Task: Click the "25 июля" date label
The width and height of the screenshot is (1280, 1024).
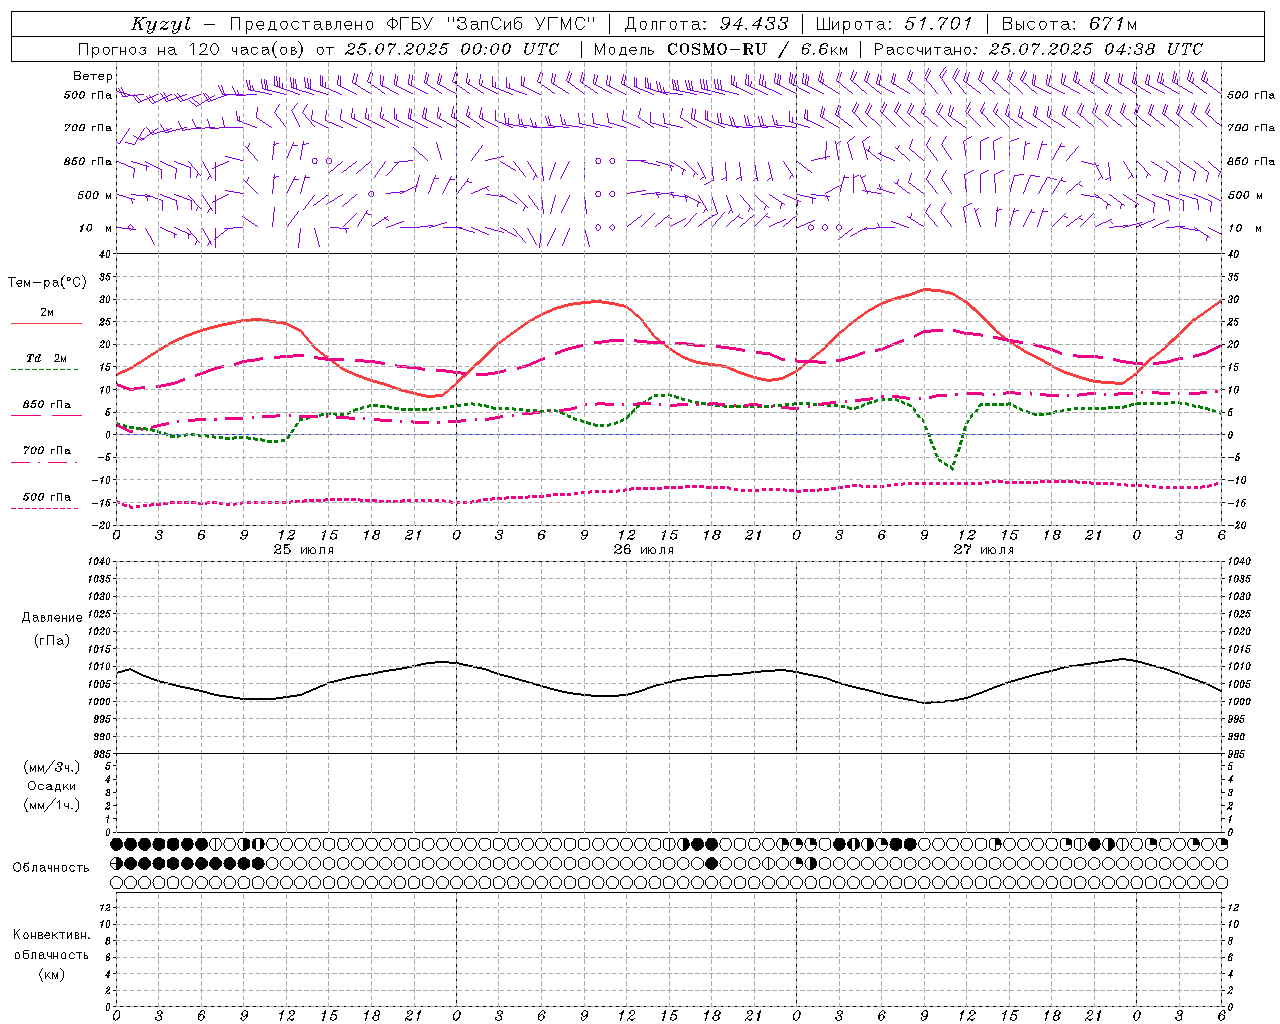Action: coord(304,550)
